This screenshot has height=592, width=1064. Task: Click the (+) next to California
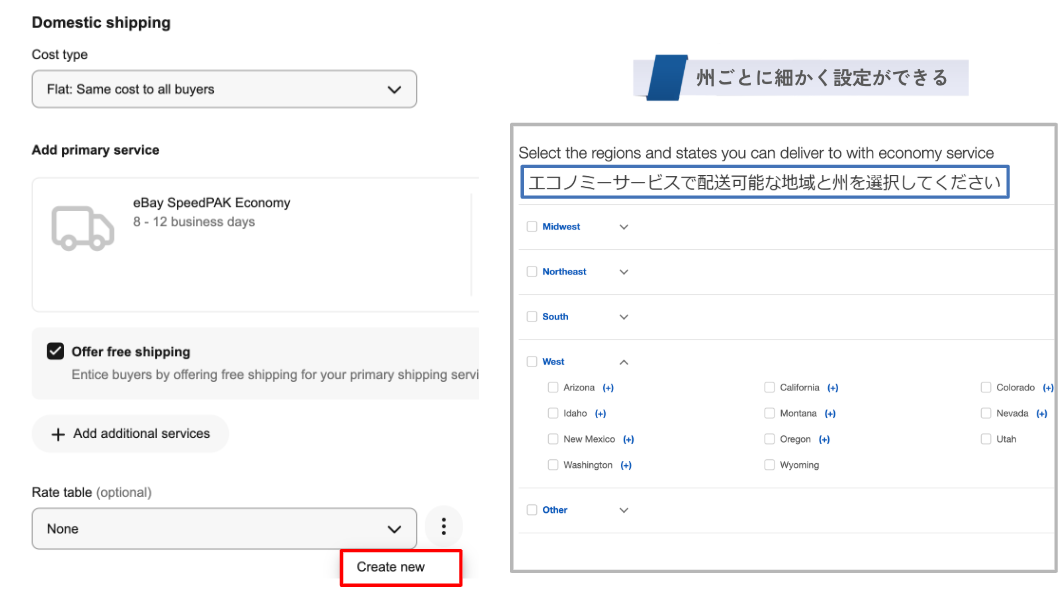tap(832, 388)
